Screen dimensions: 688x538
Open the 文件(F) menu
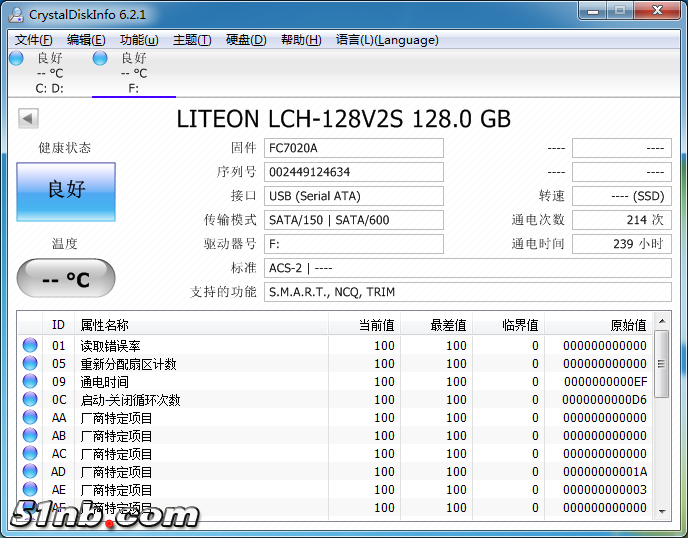34,40
